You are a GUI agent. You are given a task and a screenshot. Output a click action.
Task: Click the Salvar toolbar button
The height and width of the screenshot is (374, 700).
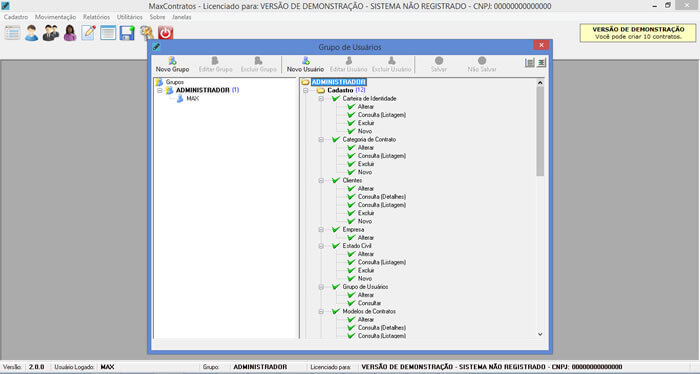(x=439, y=65)
